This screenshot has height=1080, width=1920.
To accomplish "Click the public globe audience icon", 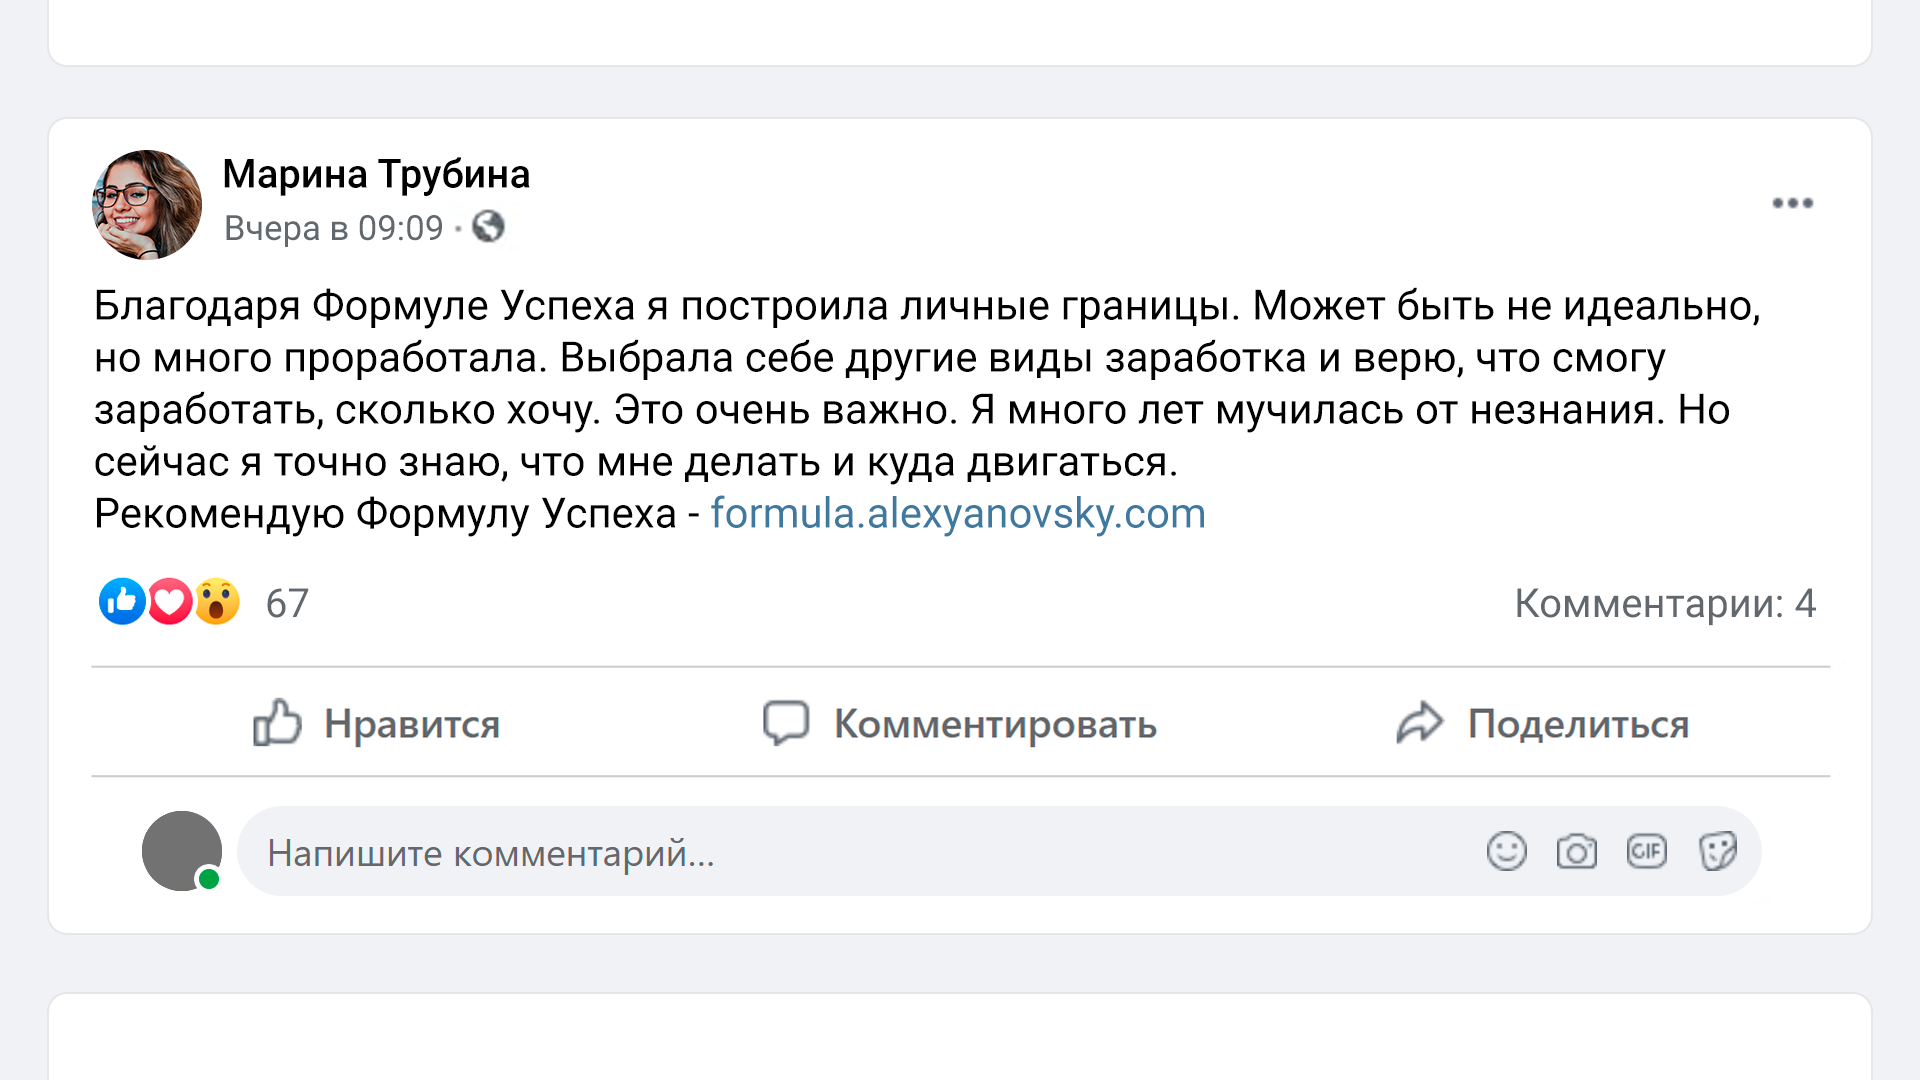I will [x=488, y=227].
